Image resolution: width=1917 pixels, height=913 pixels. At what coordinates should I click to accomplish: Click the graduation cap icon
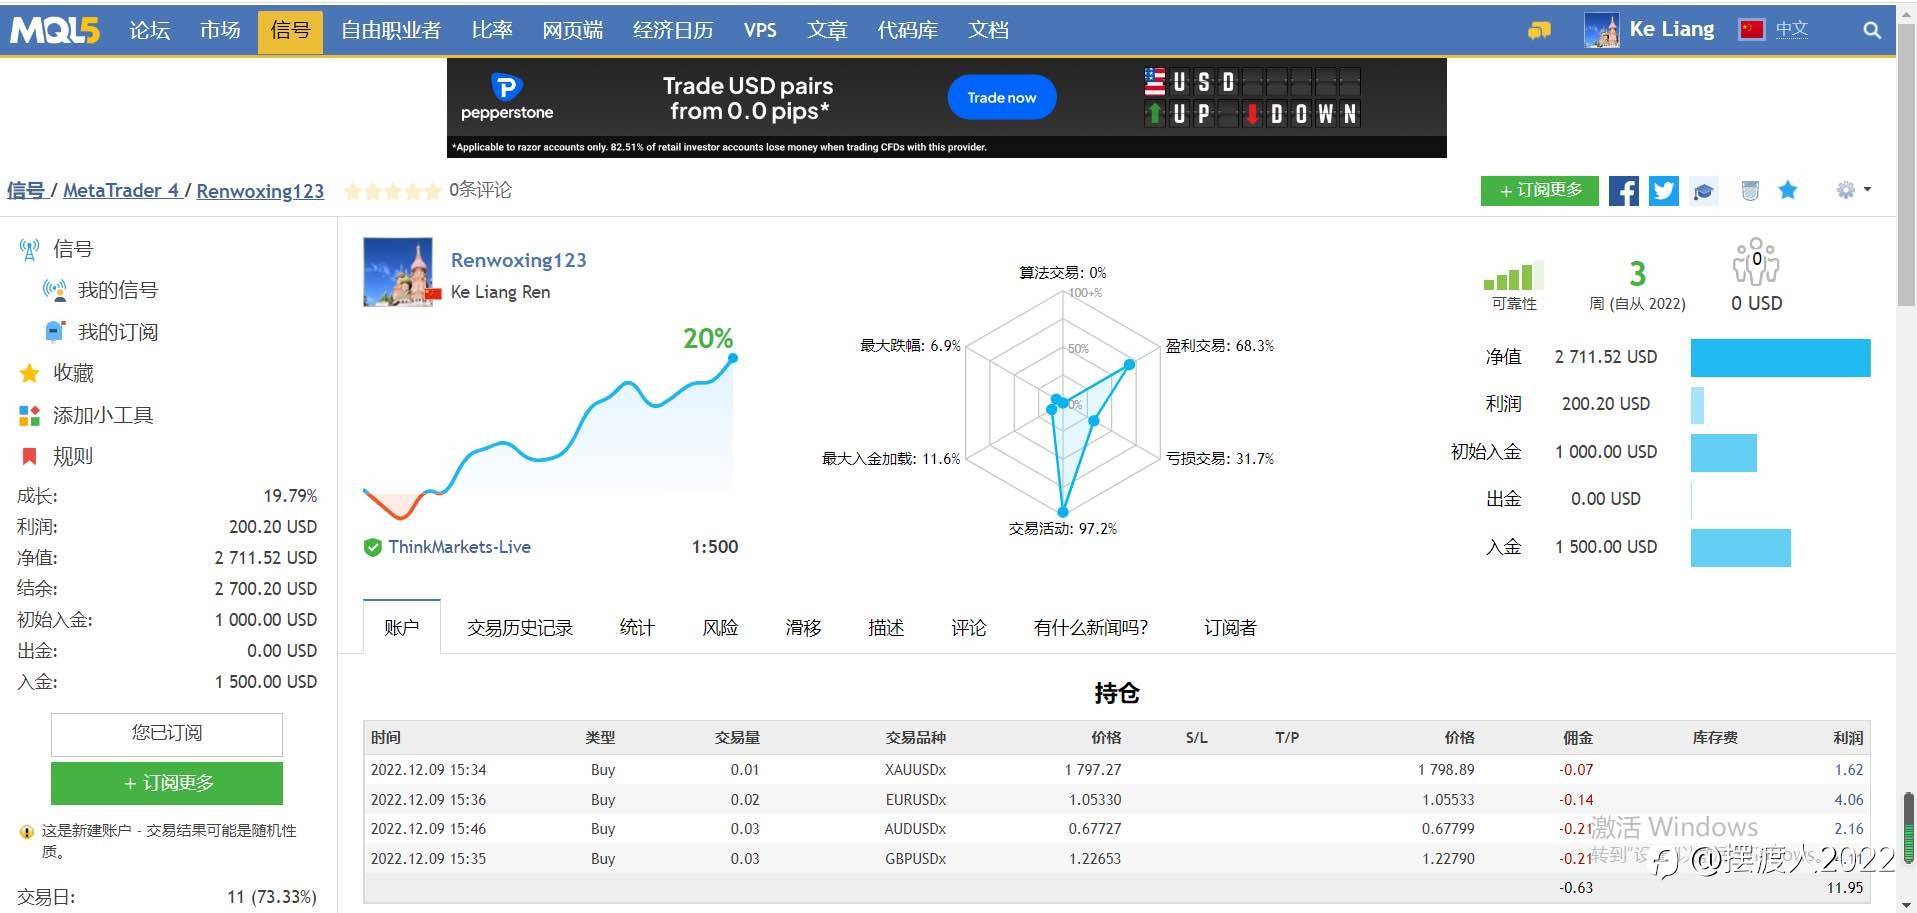click(1704, 190)
